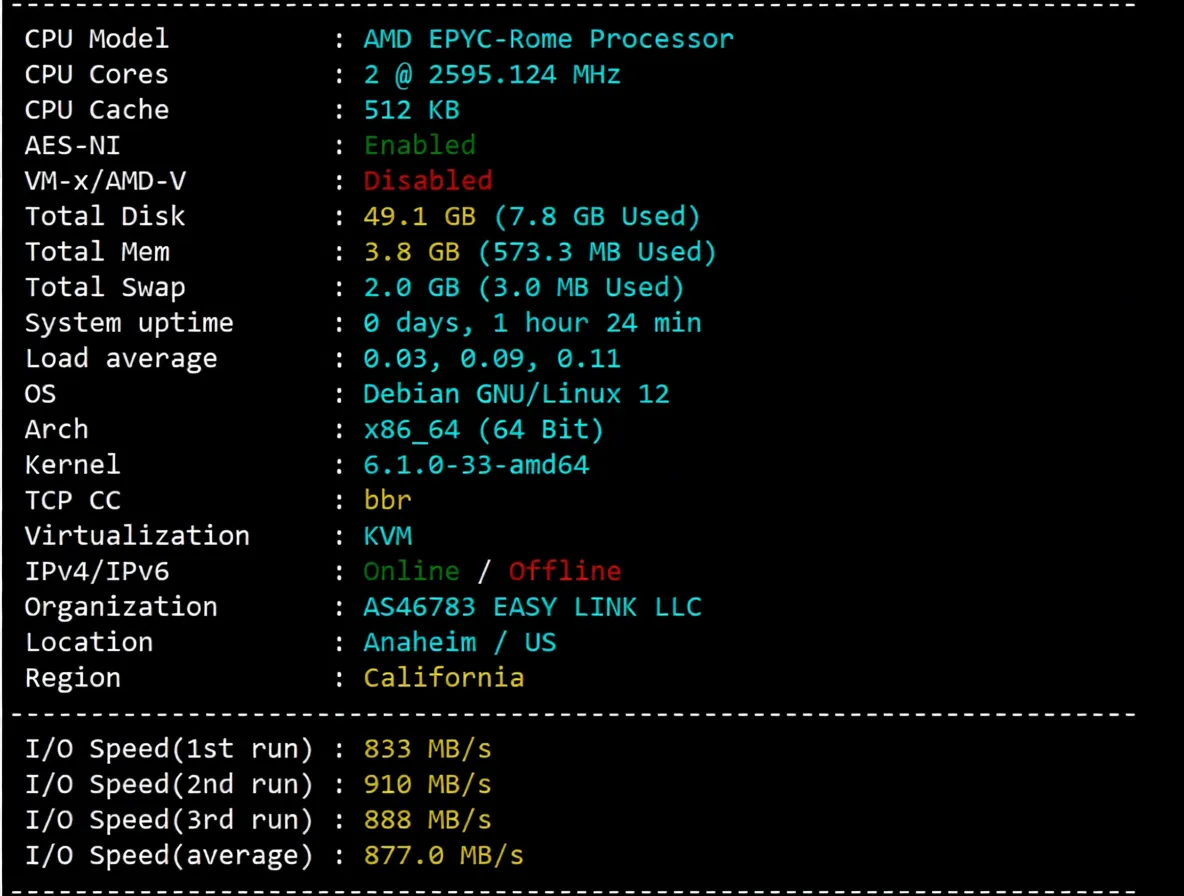This screenshot has height=896, width=1184.
Task: Click the CPU Cores value 2595.124 MHz
Action: coord(492,75)
